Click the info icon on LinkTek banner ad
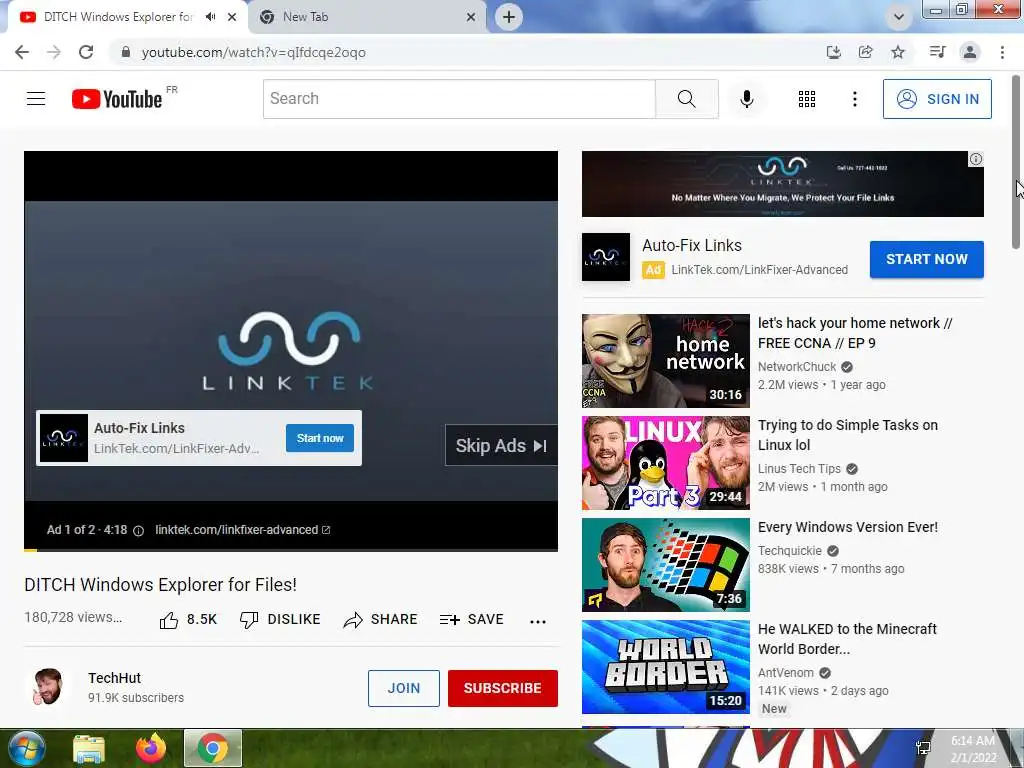This screenshot has height=768, width=1024. [975, 159]
